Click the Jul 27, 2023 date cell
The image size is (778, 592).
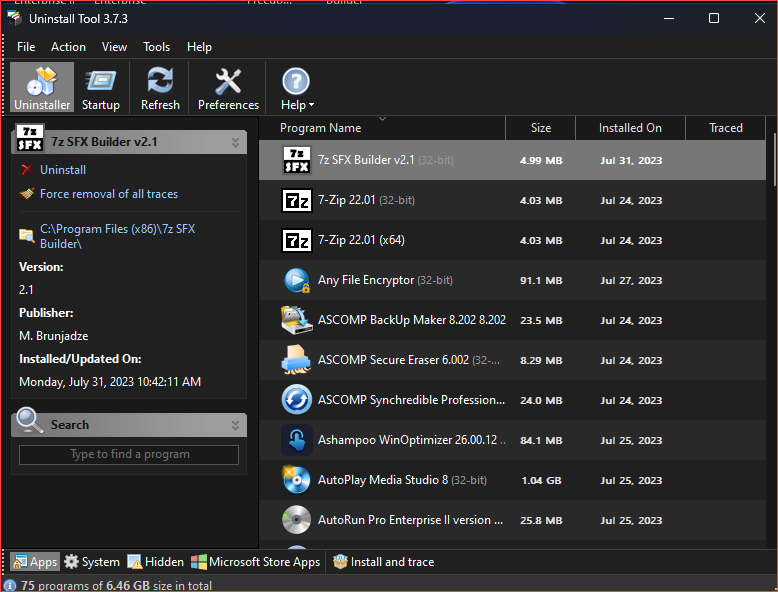point(631,280)
